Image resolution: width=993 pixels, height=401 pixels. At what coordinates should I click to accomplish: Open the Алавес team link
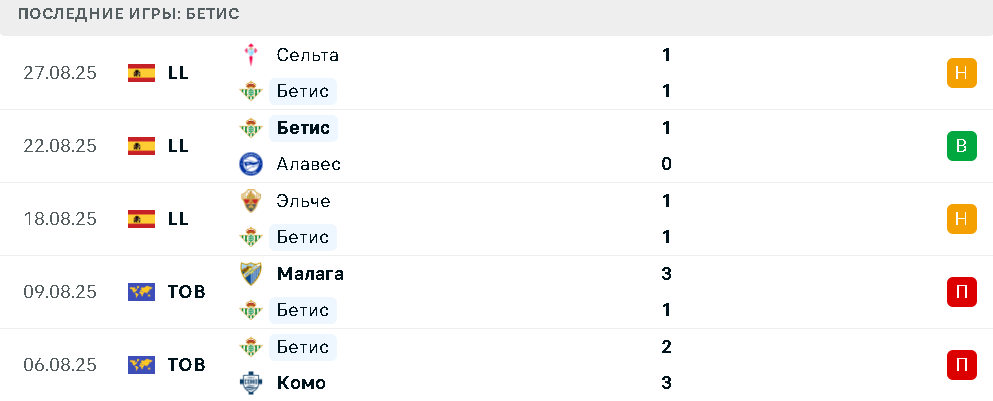click(309, 164)
